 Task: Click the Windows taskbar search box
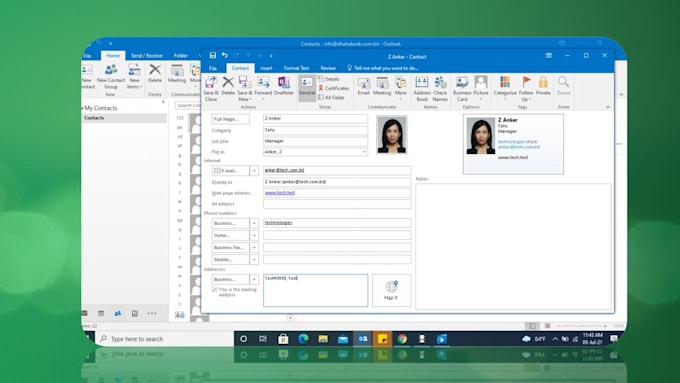[164, 339]
